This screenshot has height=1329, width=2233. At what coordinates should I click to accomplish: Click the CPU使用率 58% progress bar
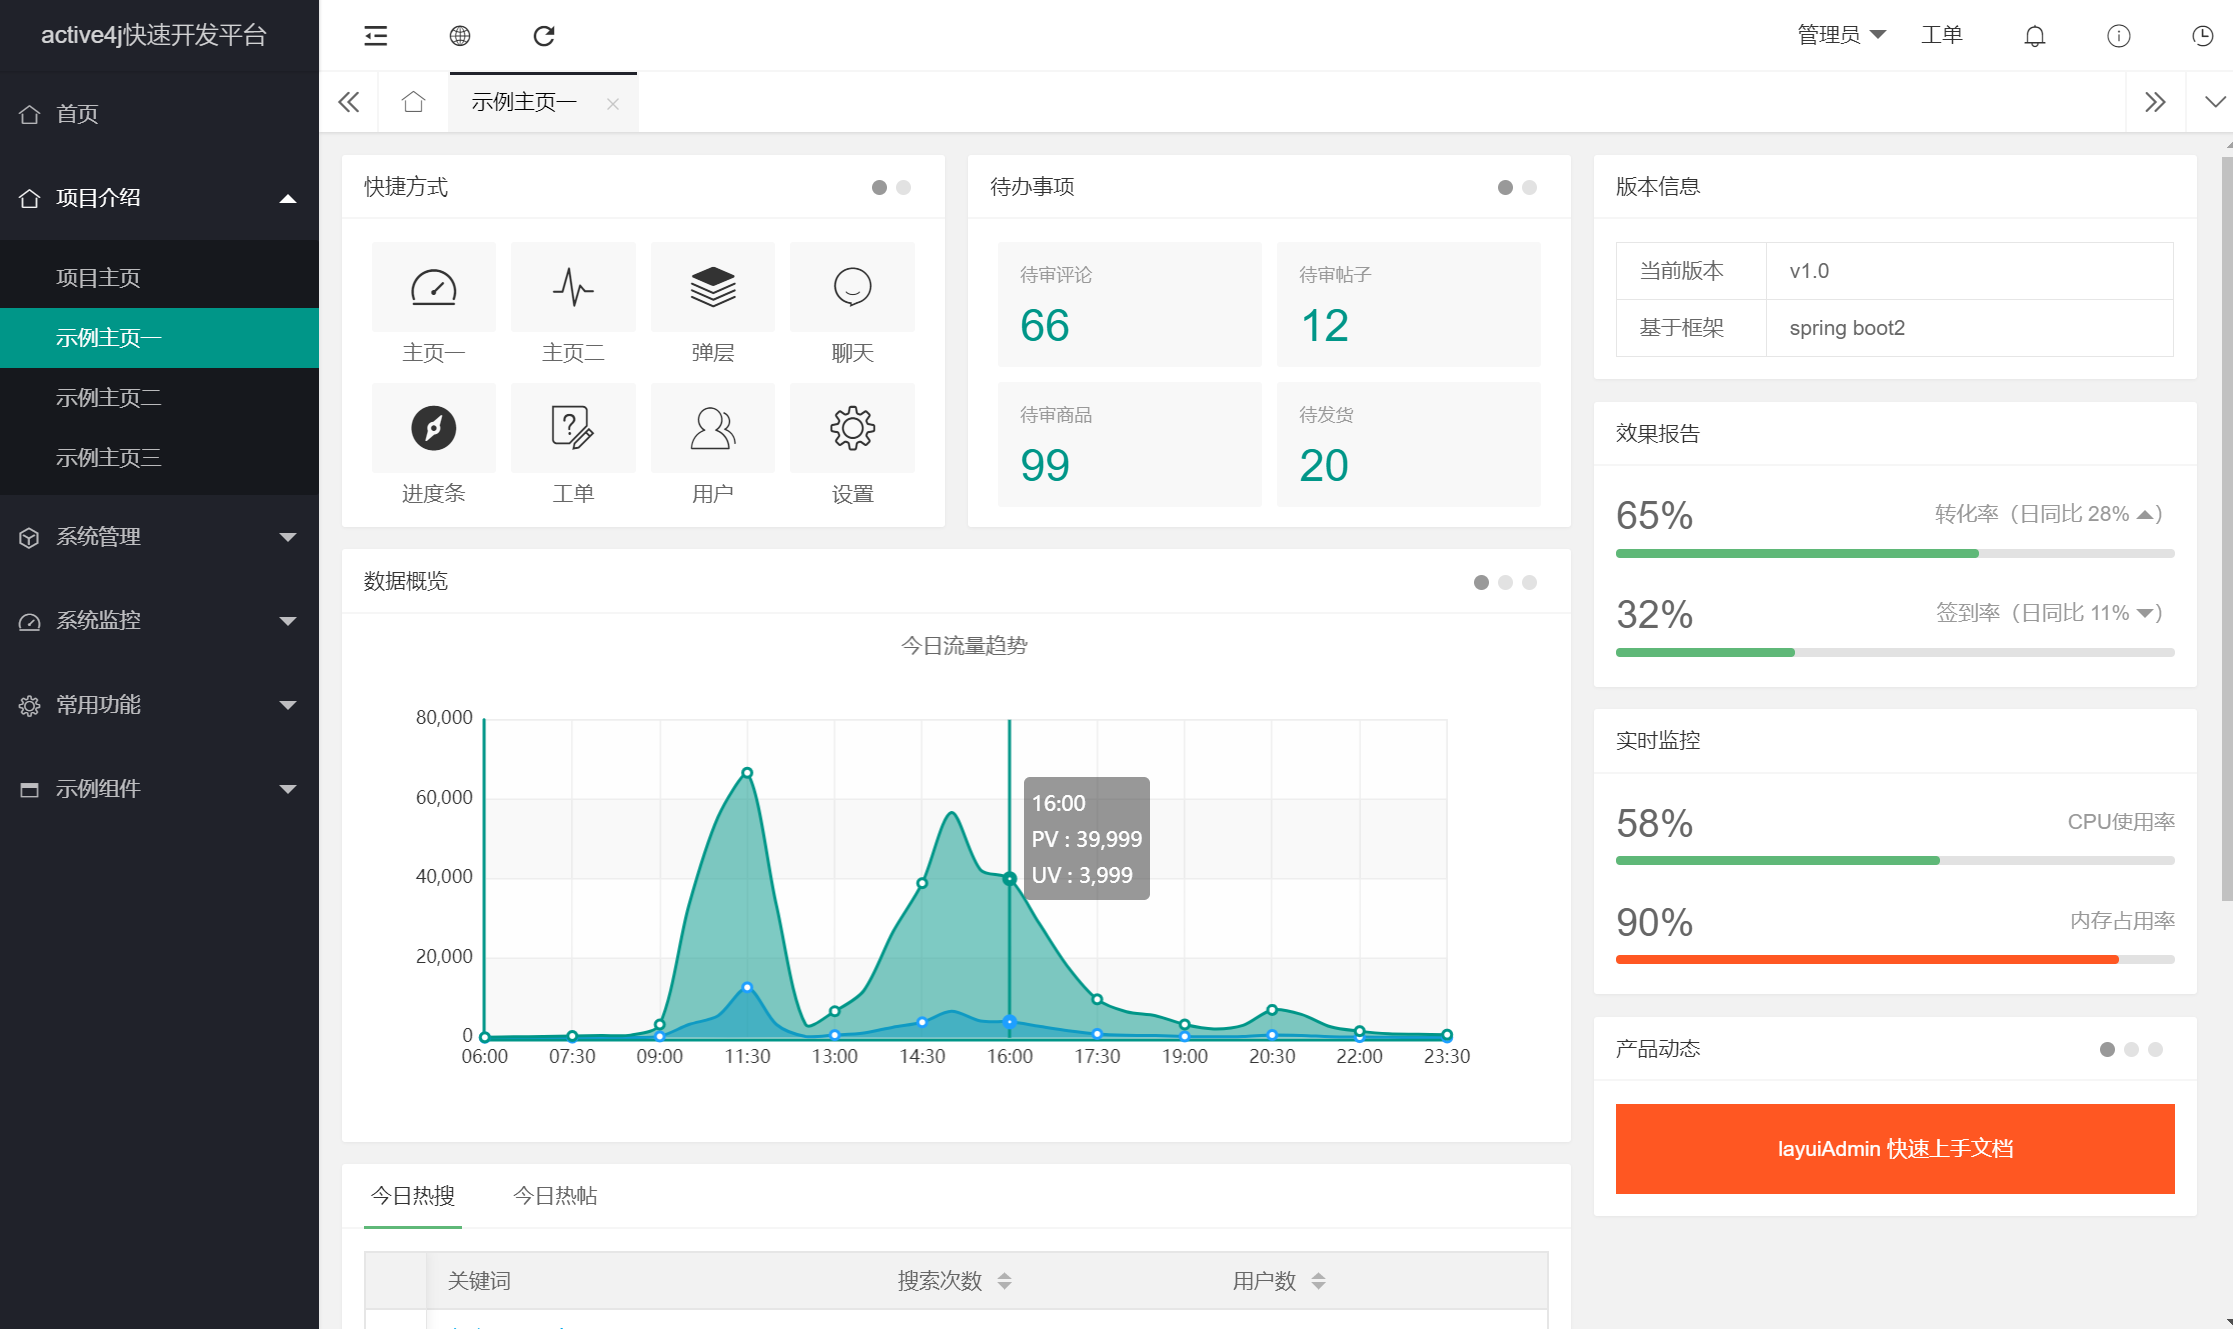pyautogui.click(x=1895, y=861)
